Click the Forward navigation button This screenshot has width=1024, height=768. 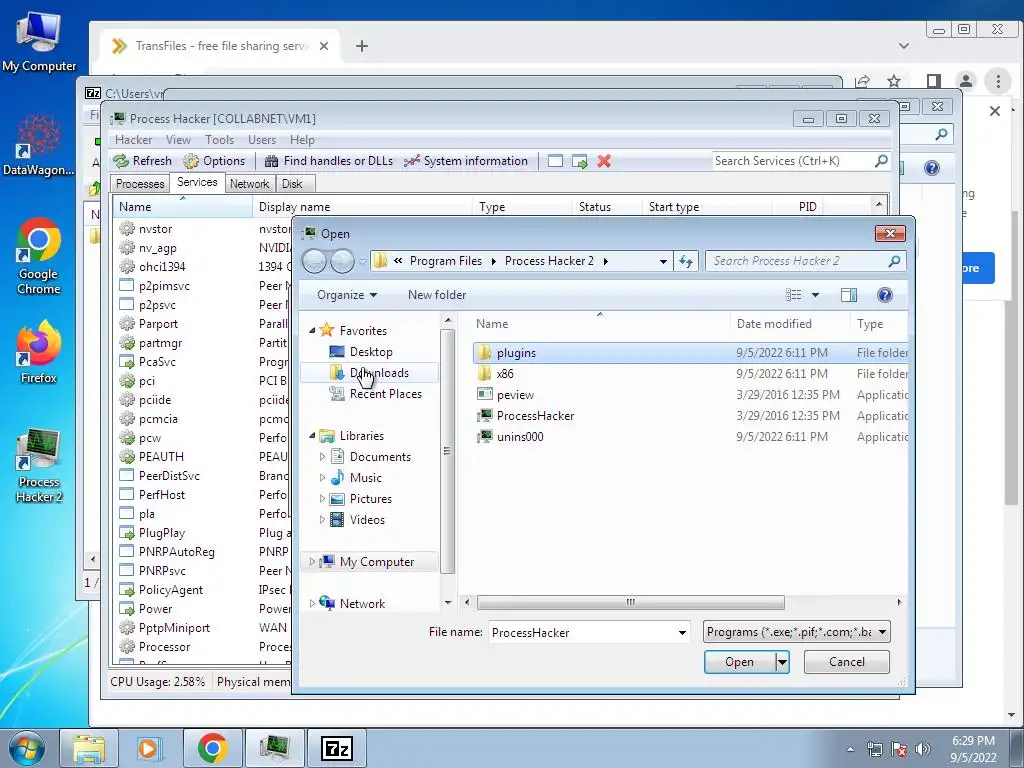[x=342, y=261]
